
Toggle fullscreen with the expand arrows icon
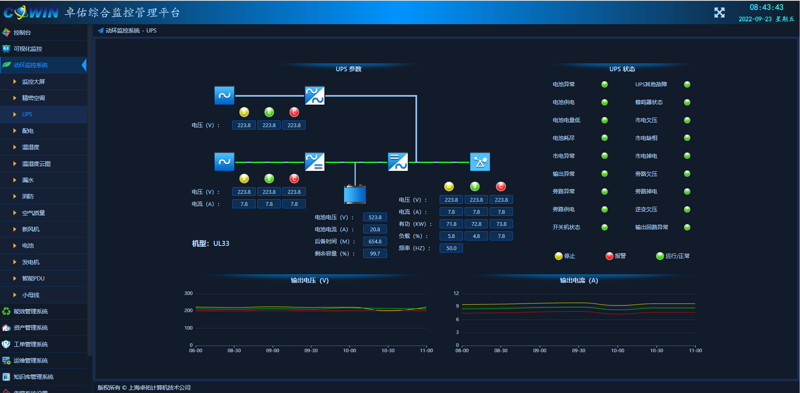pos(719,13)
